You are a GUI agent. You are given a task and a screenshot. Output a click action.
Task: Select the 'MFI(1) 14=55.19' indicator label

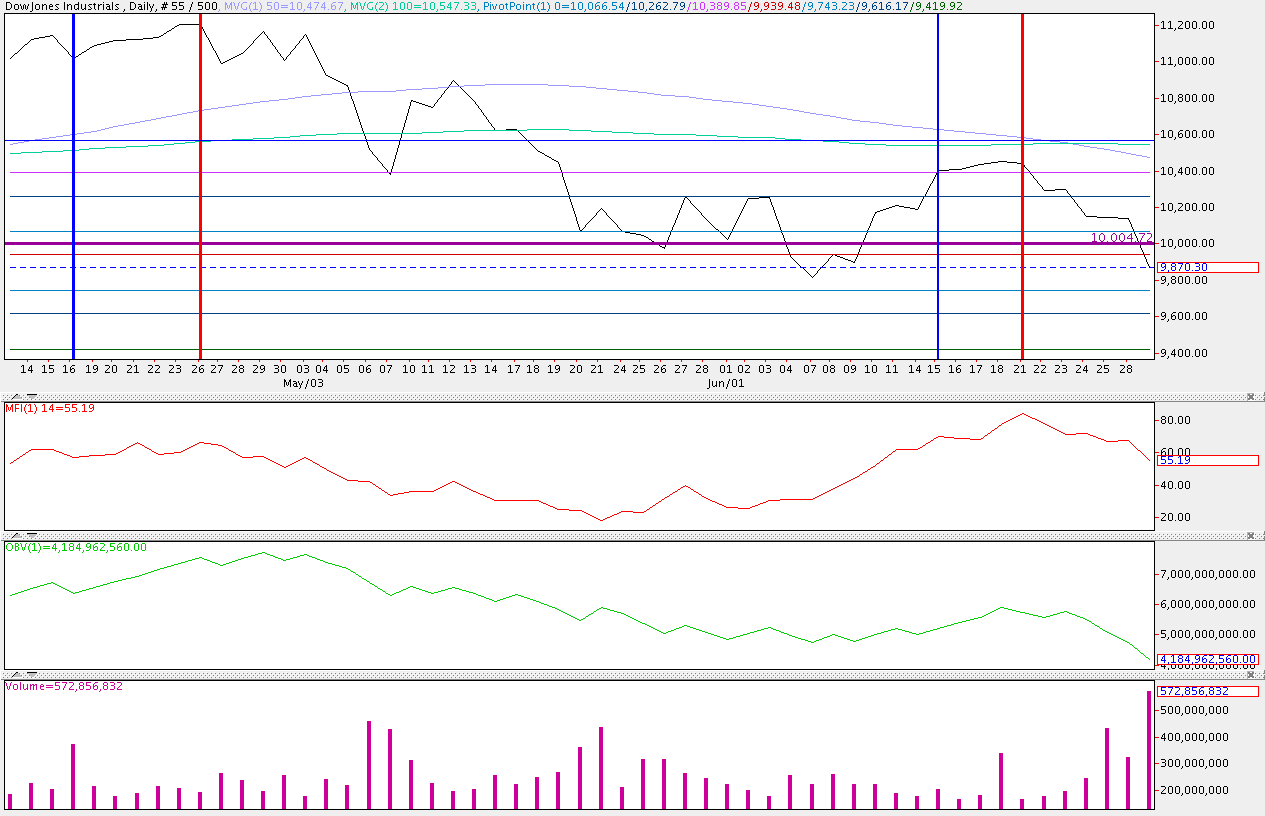point(49,408)
